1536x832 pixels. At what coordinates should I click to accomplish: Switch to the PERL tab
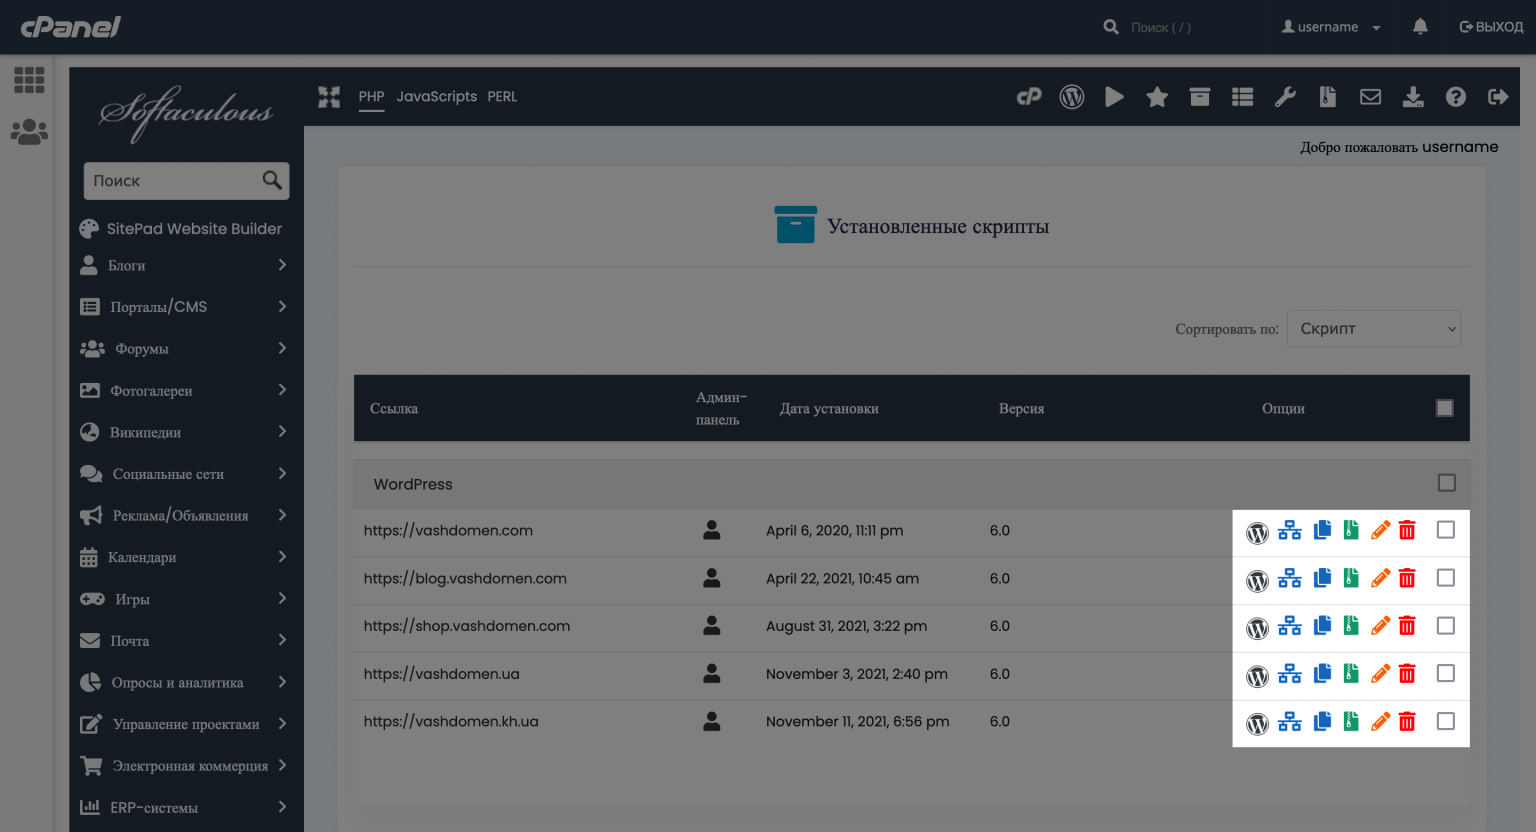tap(502, 97)
